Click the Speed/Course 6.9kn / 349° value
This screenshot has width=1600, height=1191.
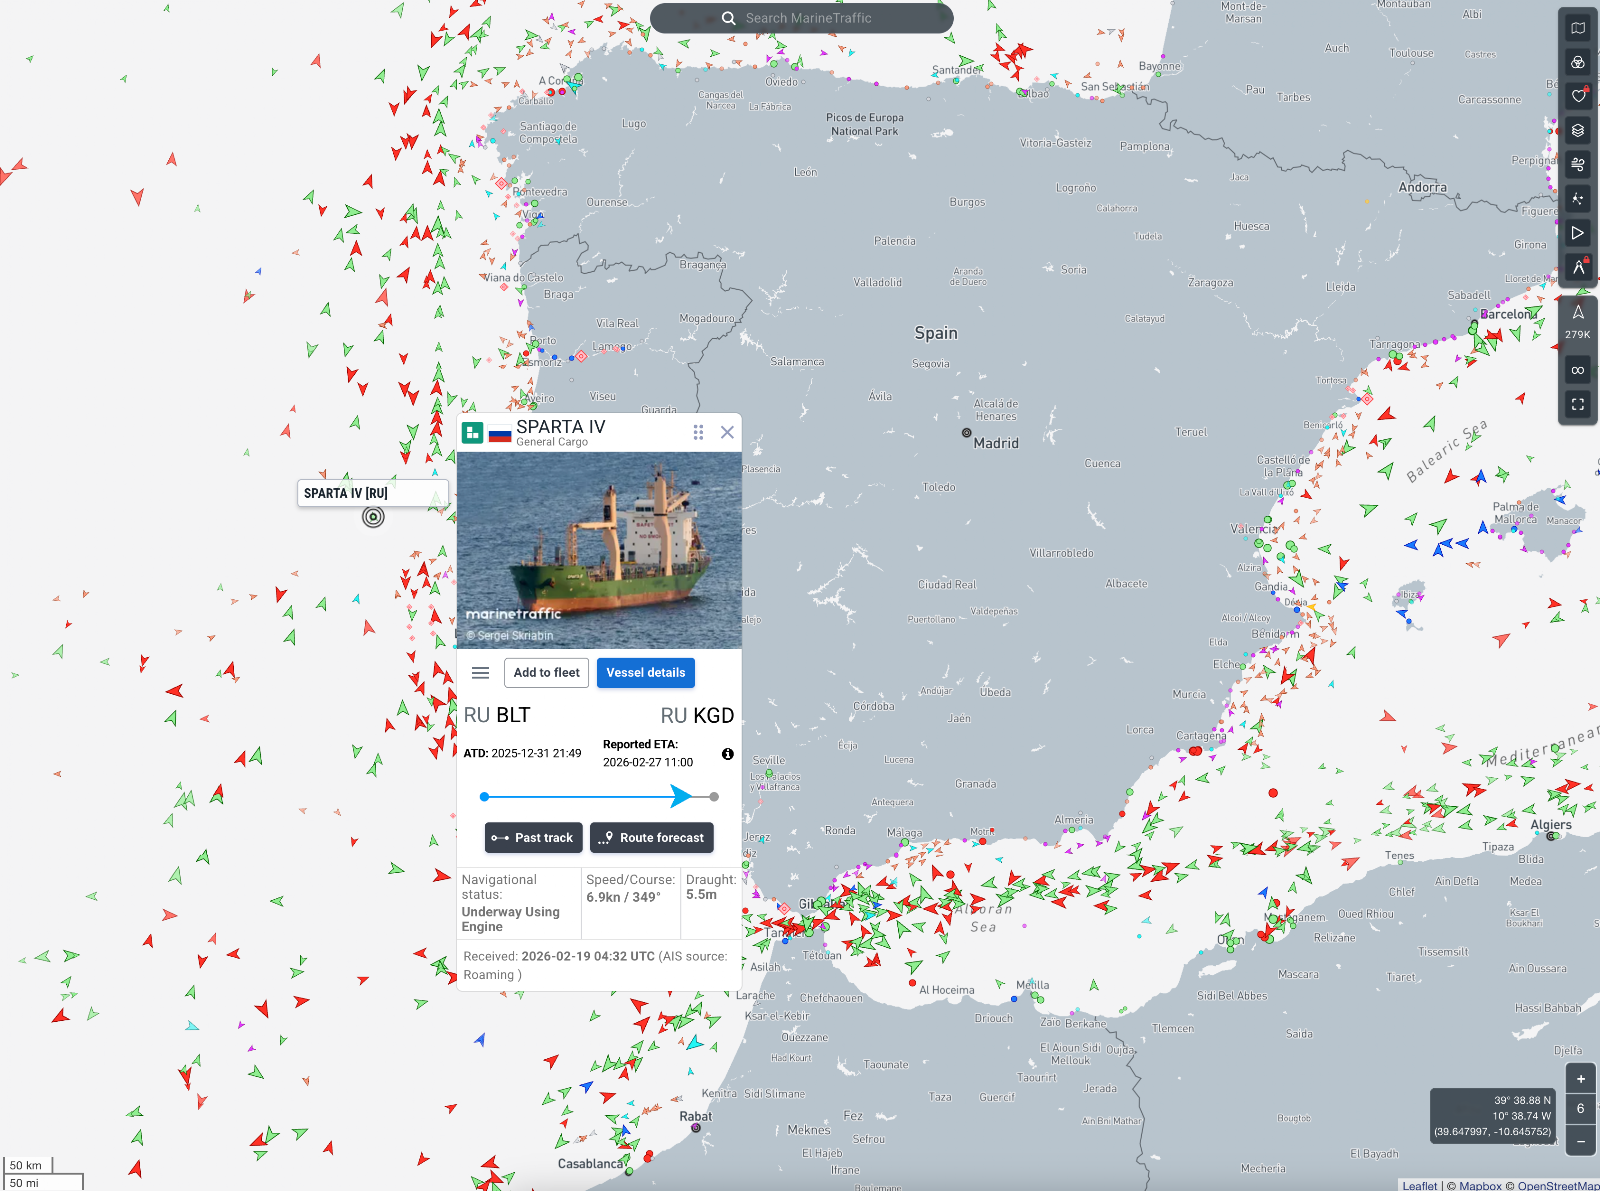pos(623,897)
